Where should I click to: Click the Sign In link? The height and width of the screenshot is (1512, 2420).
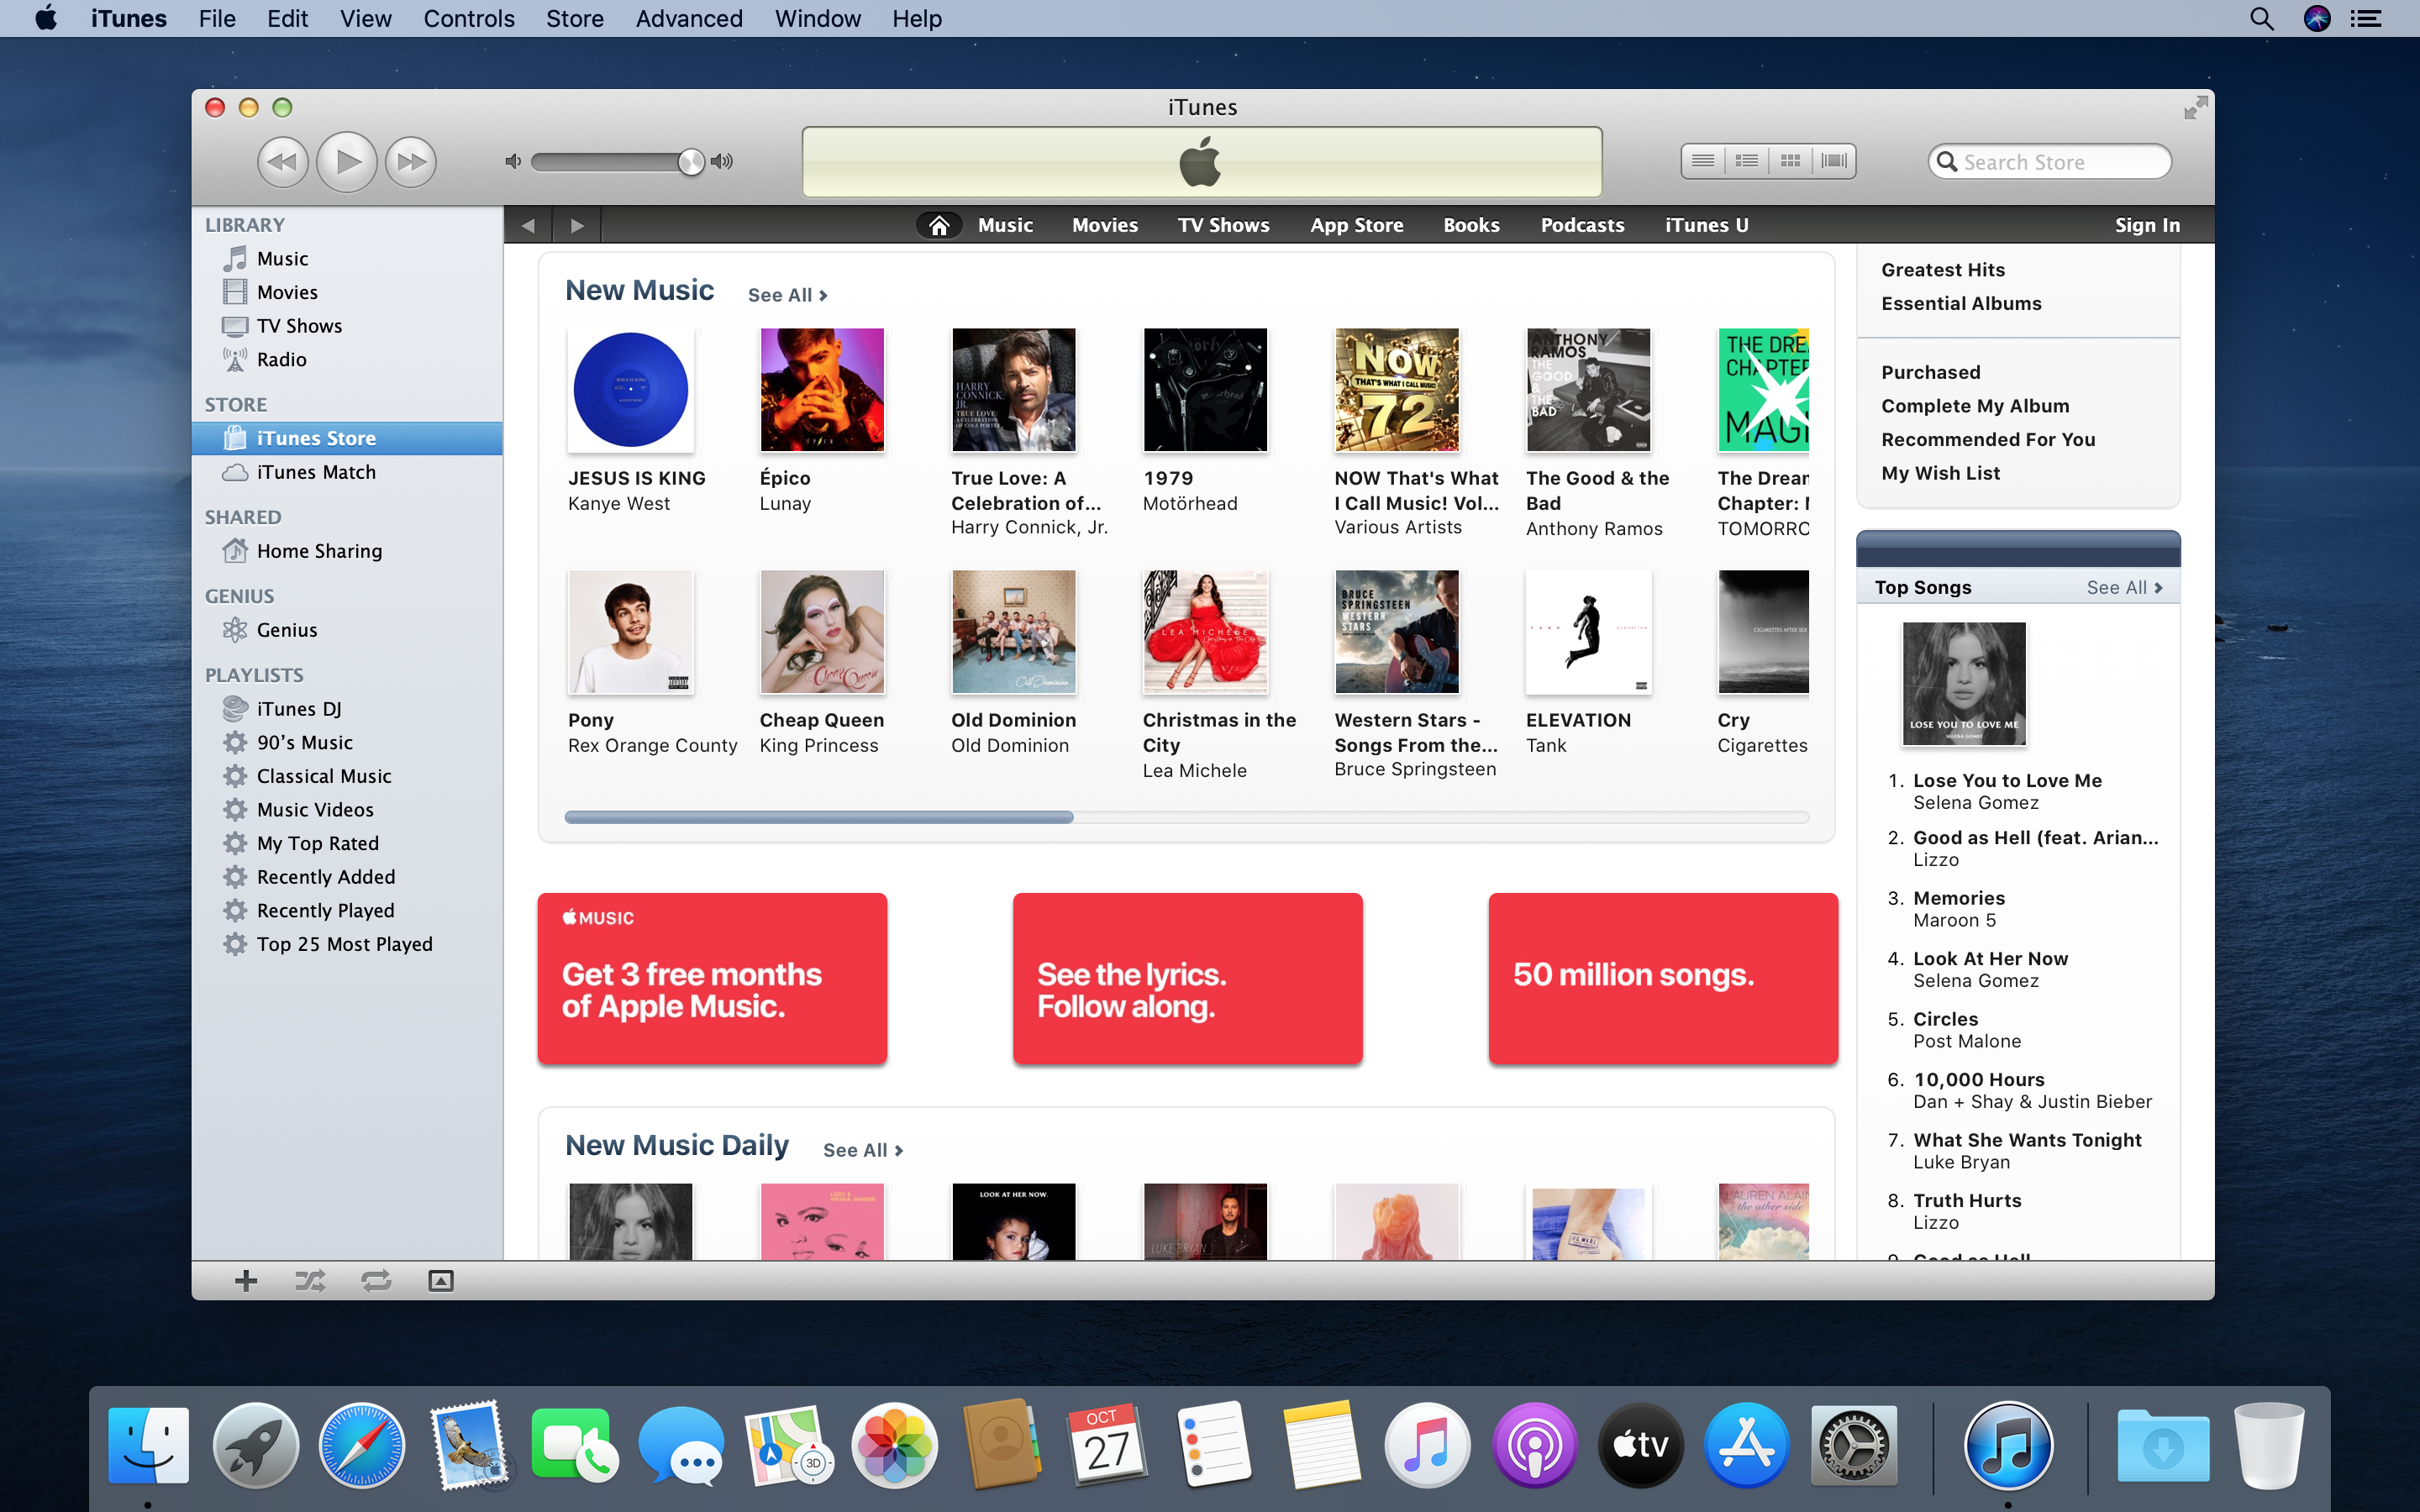click(2147, 225)
